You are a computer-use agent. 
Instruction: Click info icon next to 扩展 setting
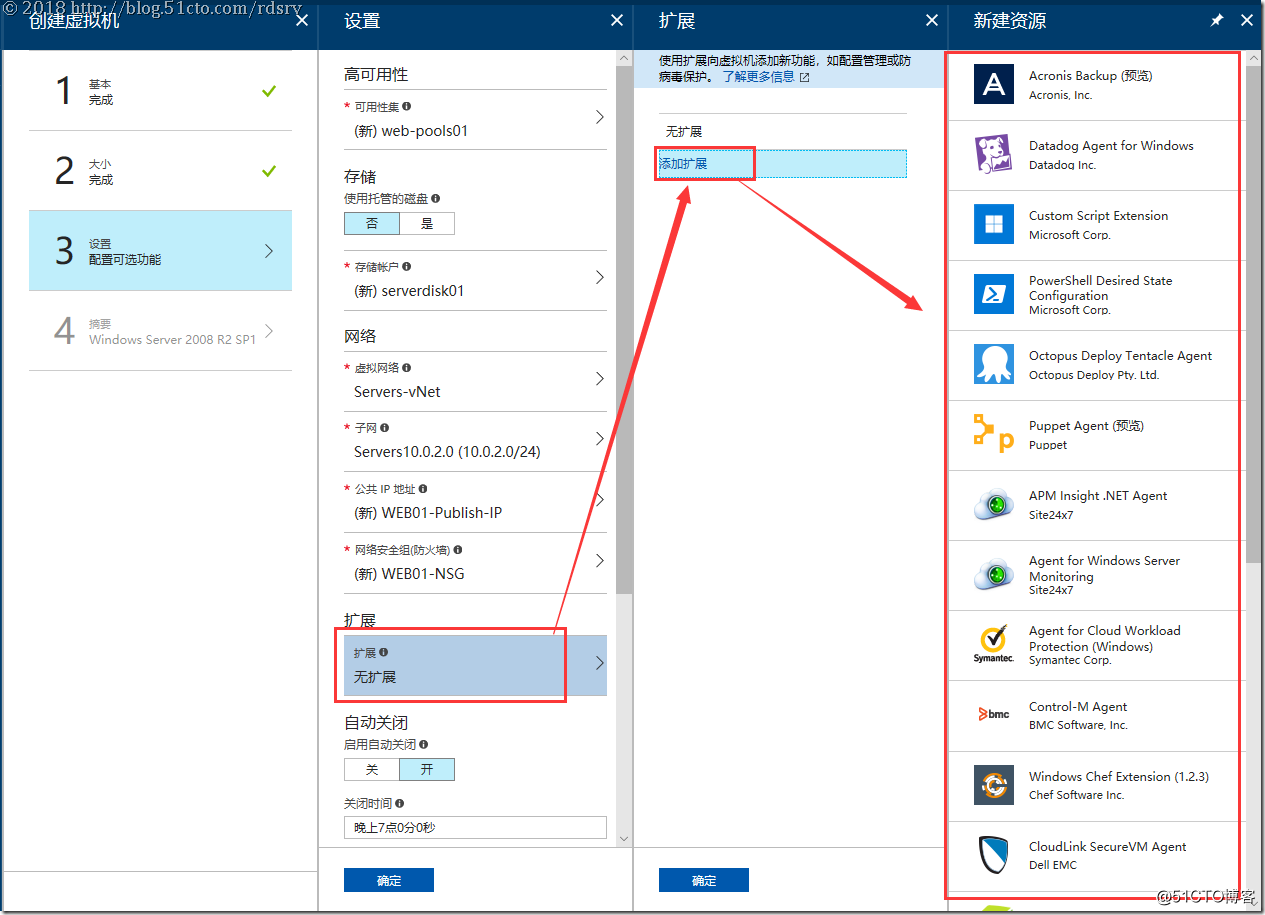tap(383, 652)
